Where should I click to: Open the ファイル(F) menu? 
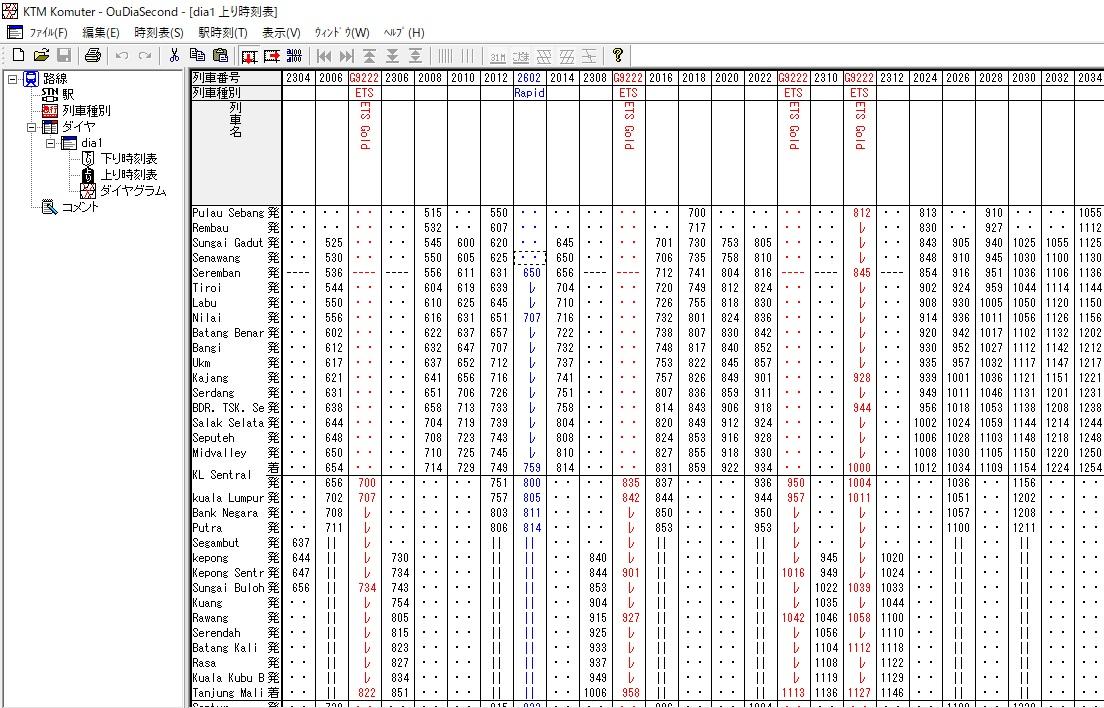38,32
